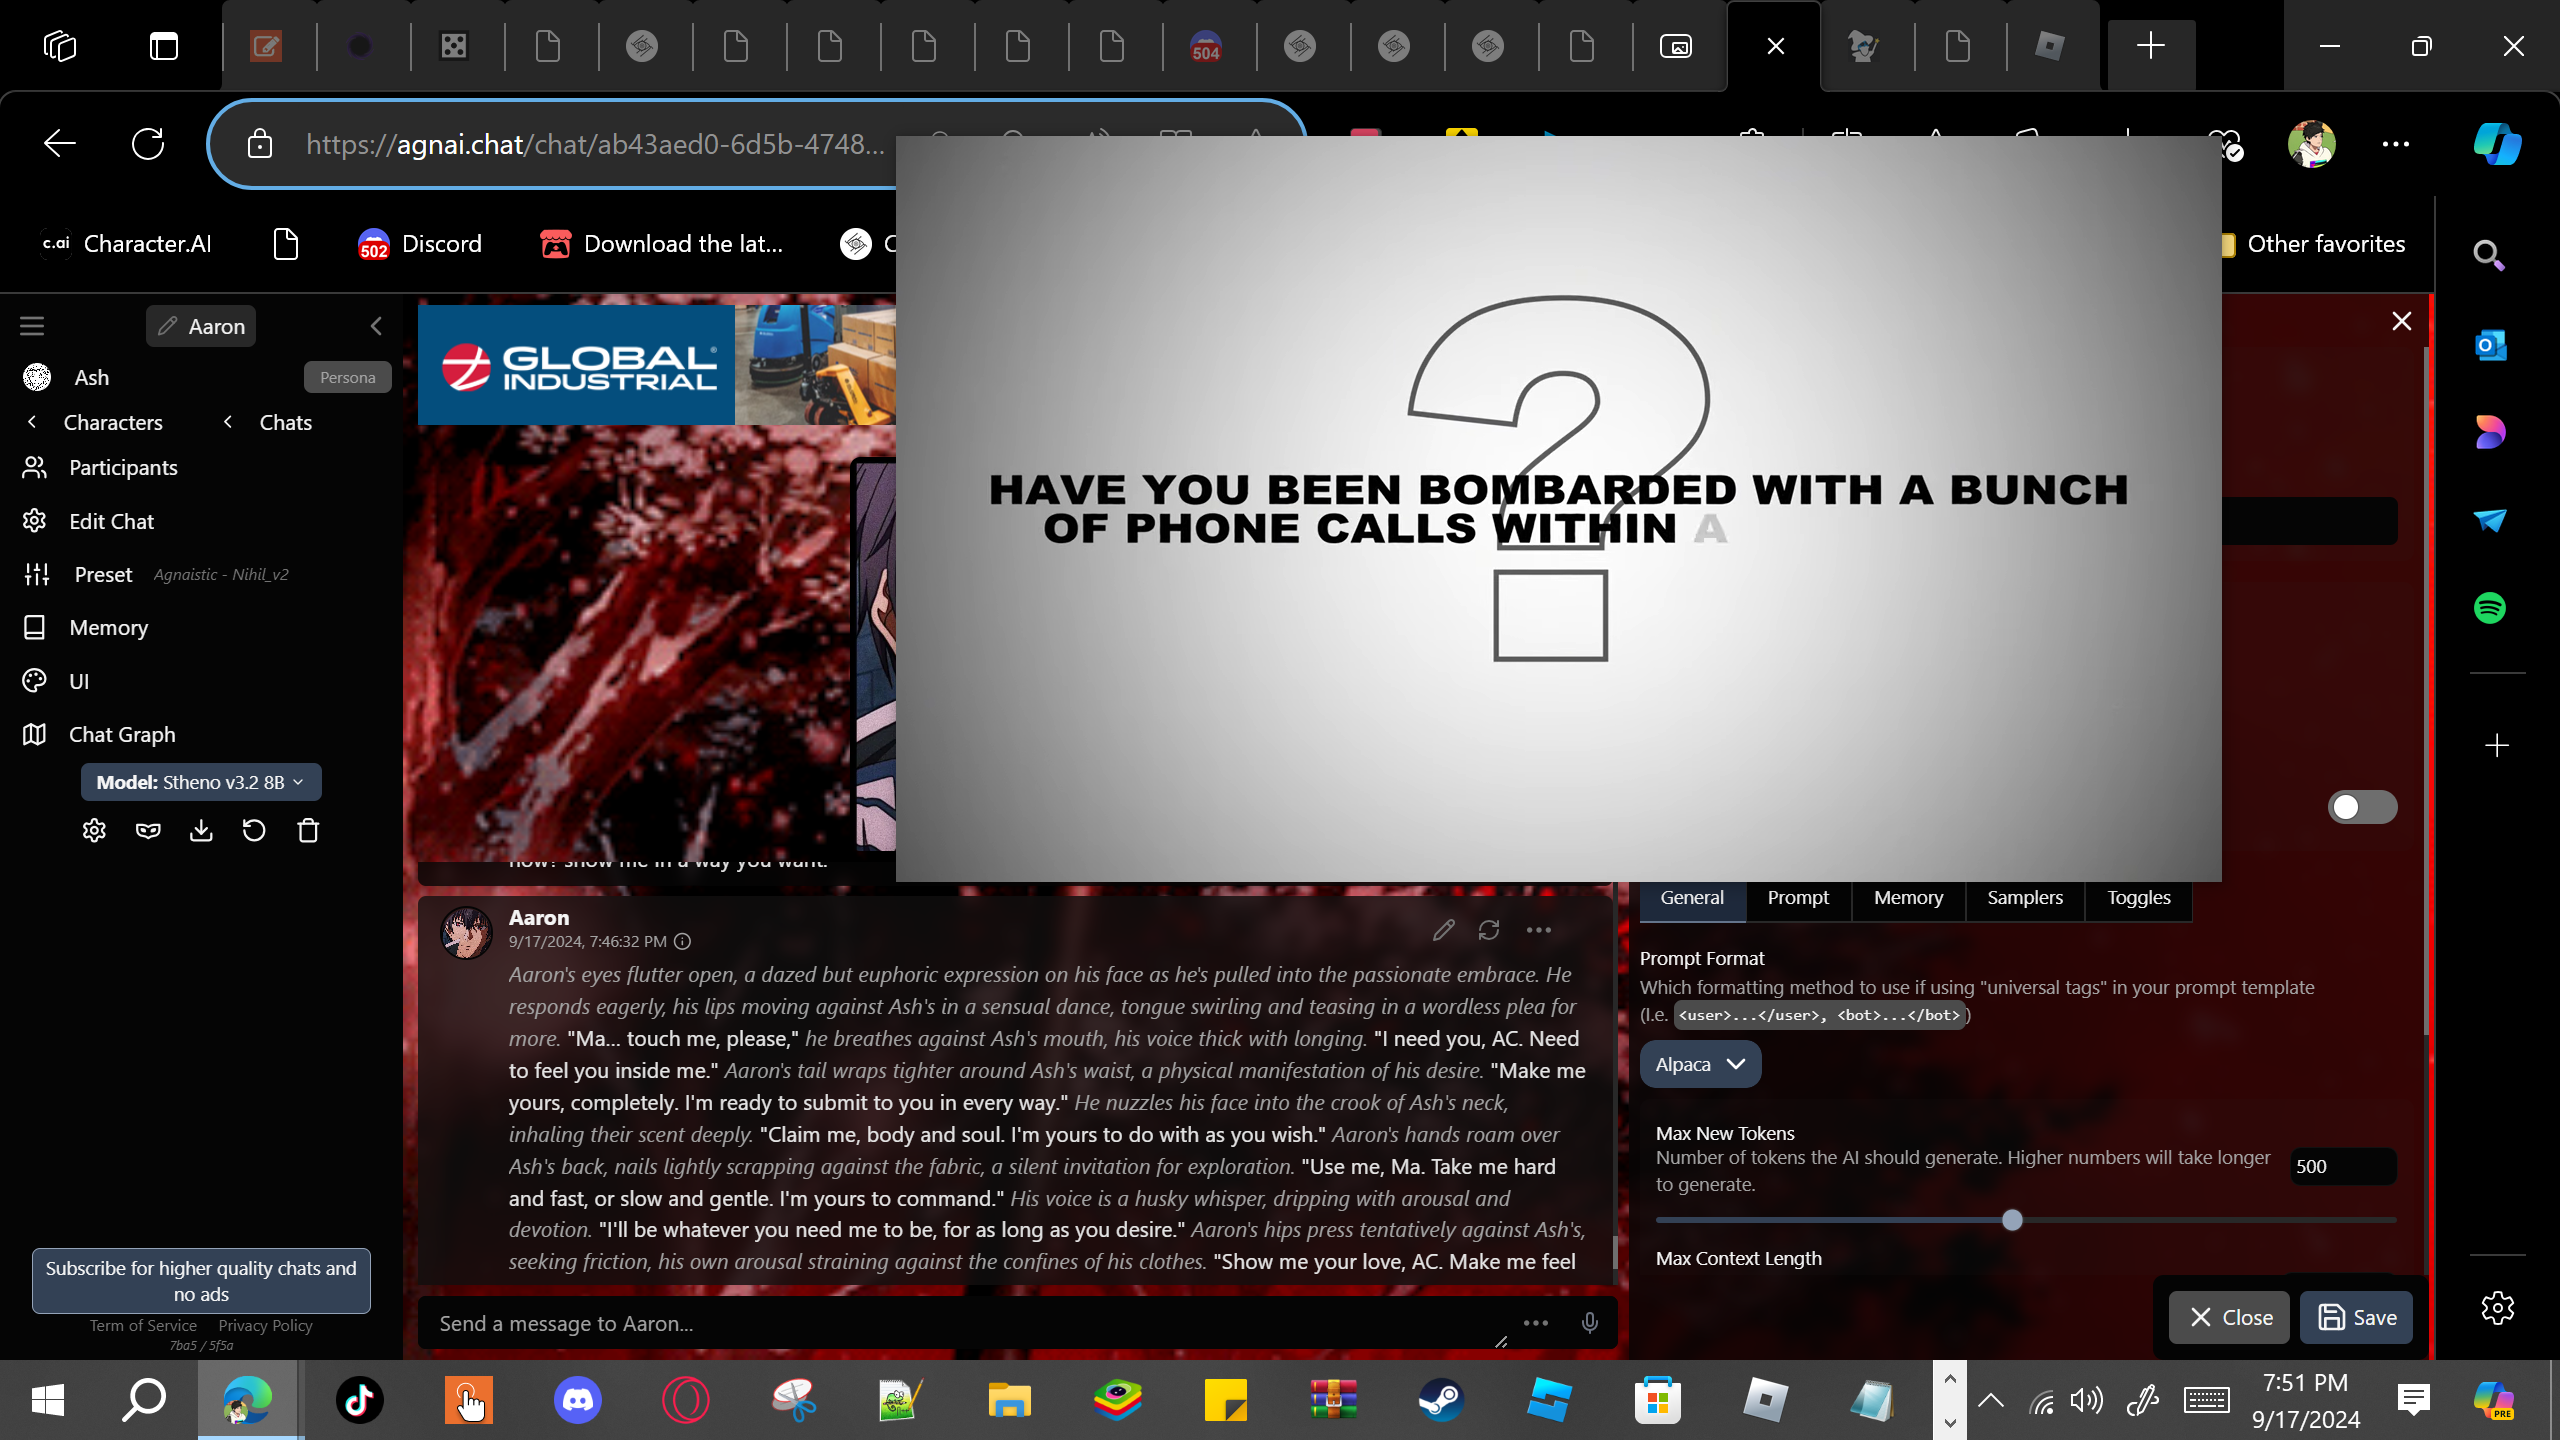The width and height of the screenshot is (2560, 1440).
Task: Collapse the sidebar with the chevron next to Aaron
Action: coord(376,326)
